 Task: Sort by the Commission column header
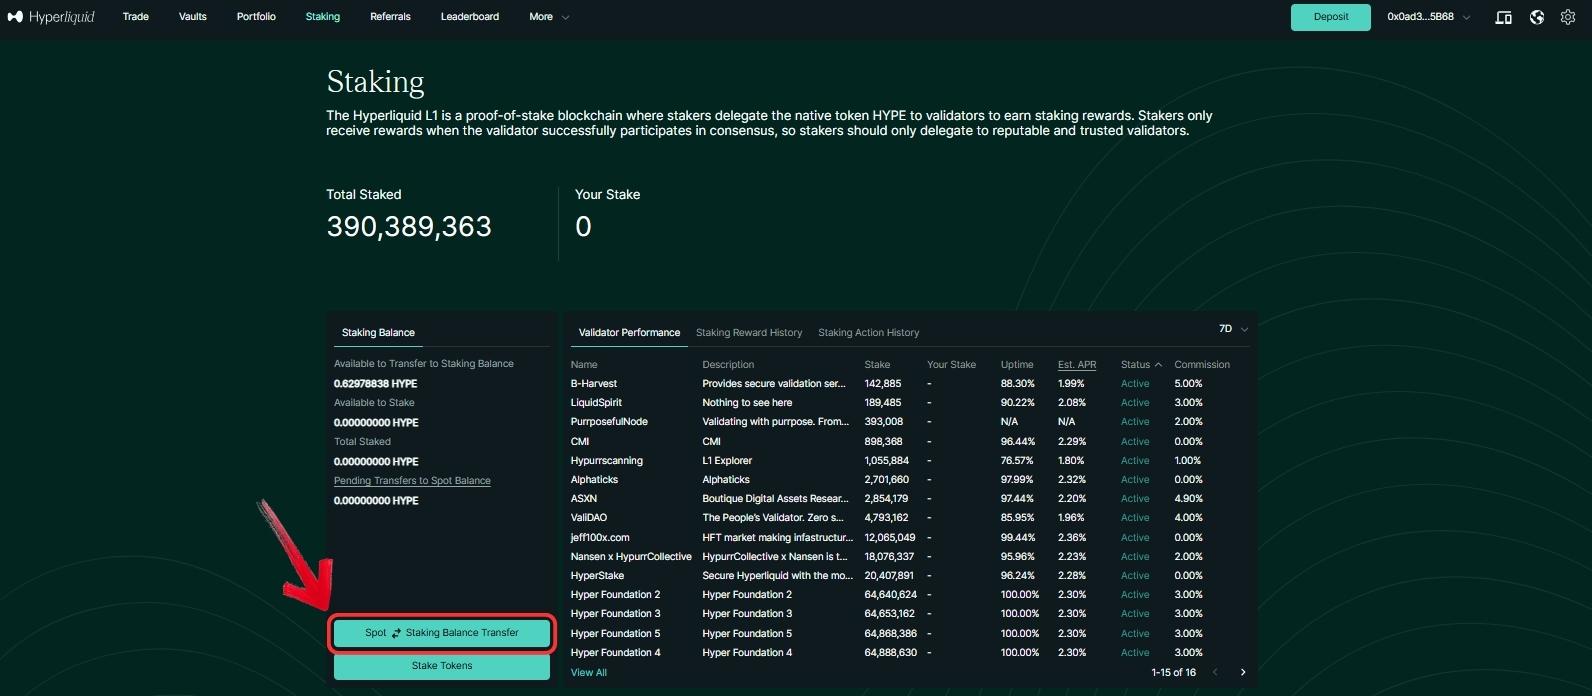point(1202,365)
